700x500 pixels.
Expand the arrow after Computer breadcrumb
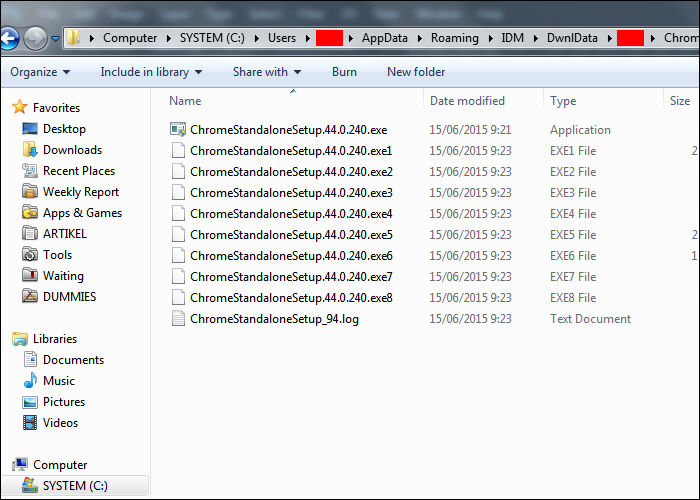pyautogui.click(x=169, y=38)
